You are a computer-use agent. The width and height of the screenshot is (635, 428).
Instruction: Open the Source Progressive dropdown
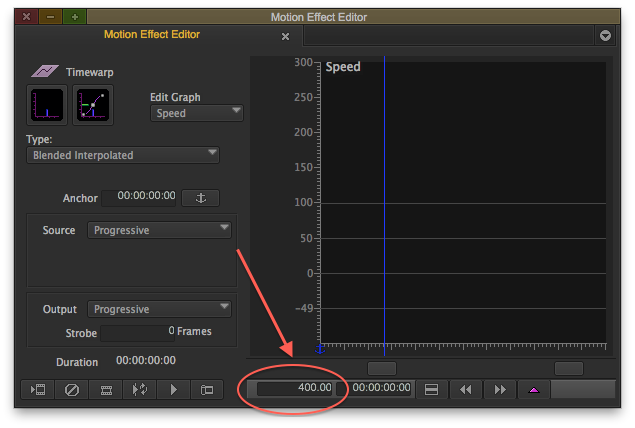[x=159, y=230]
